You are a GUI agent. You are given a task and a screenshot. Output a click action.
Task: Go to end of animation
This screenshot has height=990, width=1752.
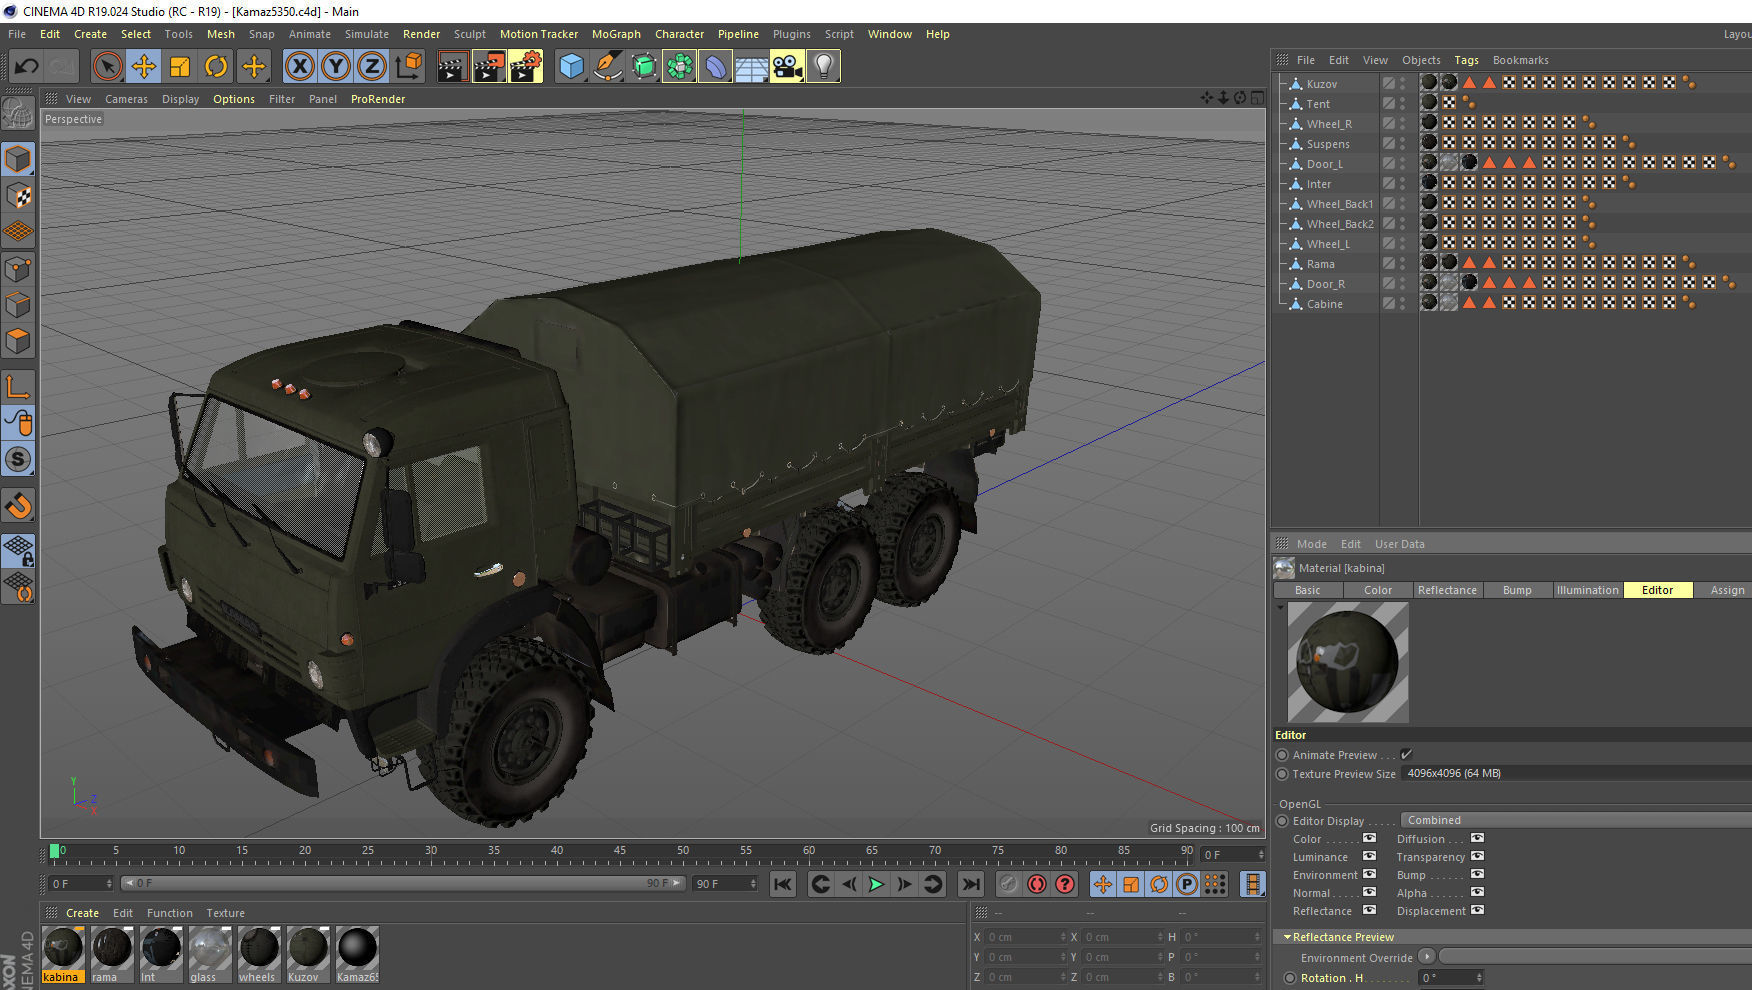point(970,884)
